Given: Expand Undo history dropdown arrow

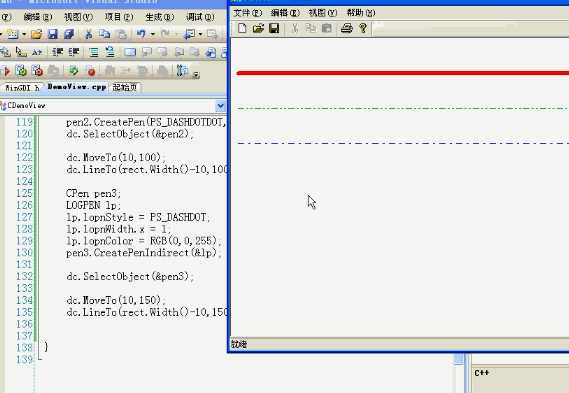Looking at the screenshot, I should (x=153, y=34).
